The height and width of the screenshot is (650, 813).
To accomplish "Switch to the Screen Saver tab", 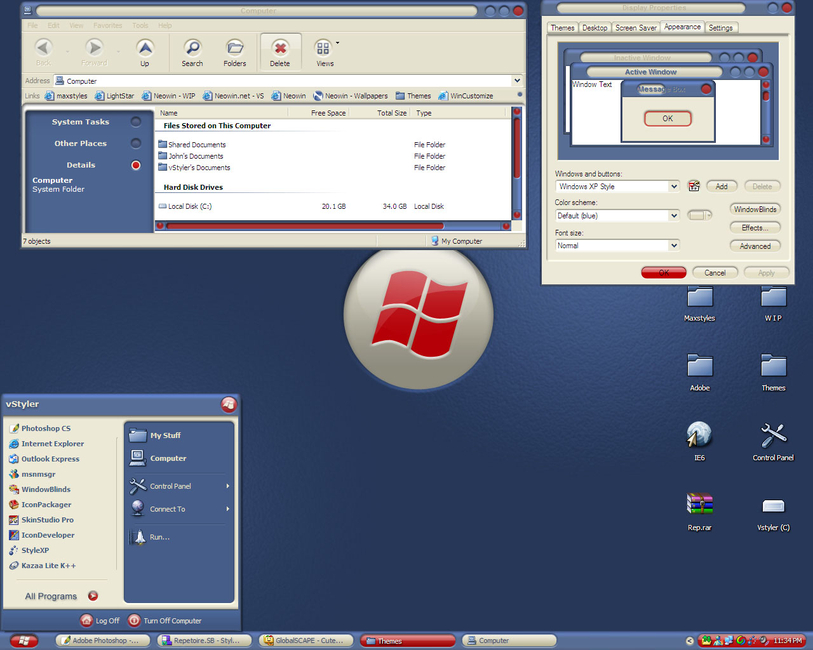I will [636, 28].
